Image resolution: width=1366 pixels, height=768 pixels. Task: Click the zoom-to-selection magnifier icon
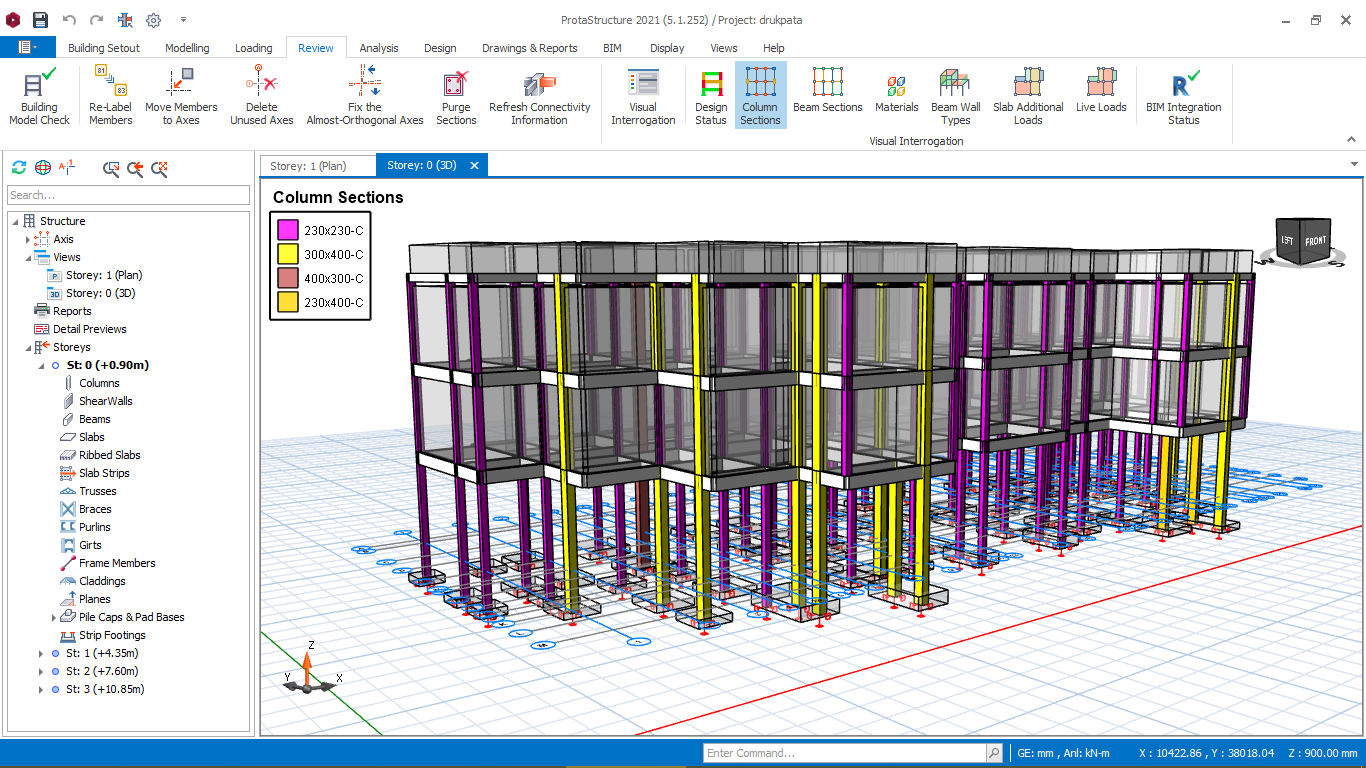(111, 168)
